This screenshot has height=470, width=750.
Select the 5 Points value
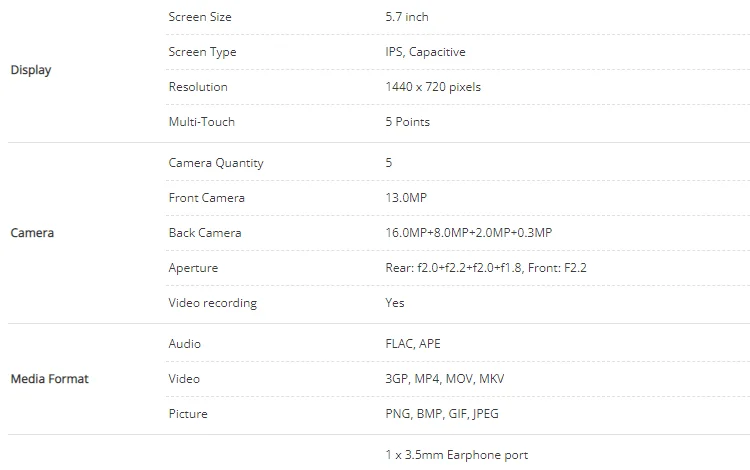pos(407,122)
